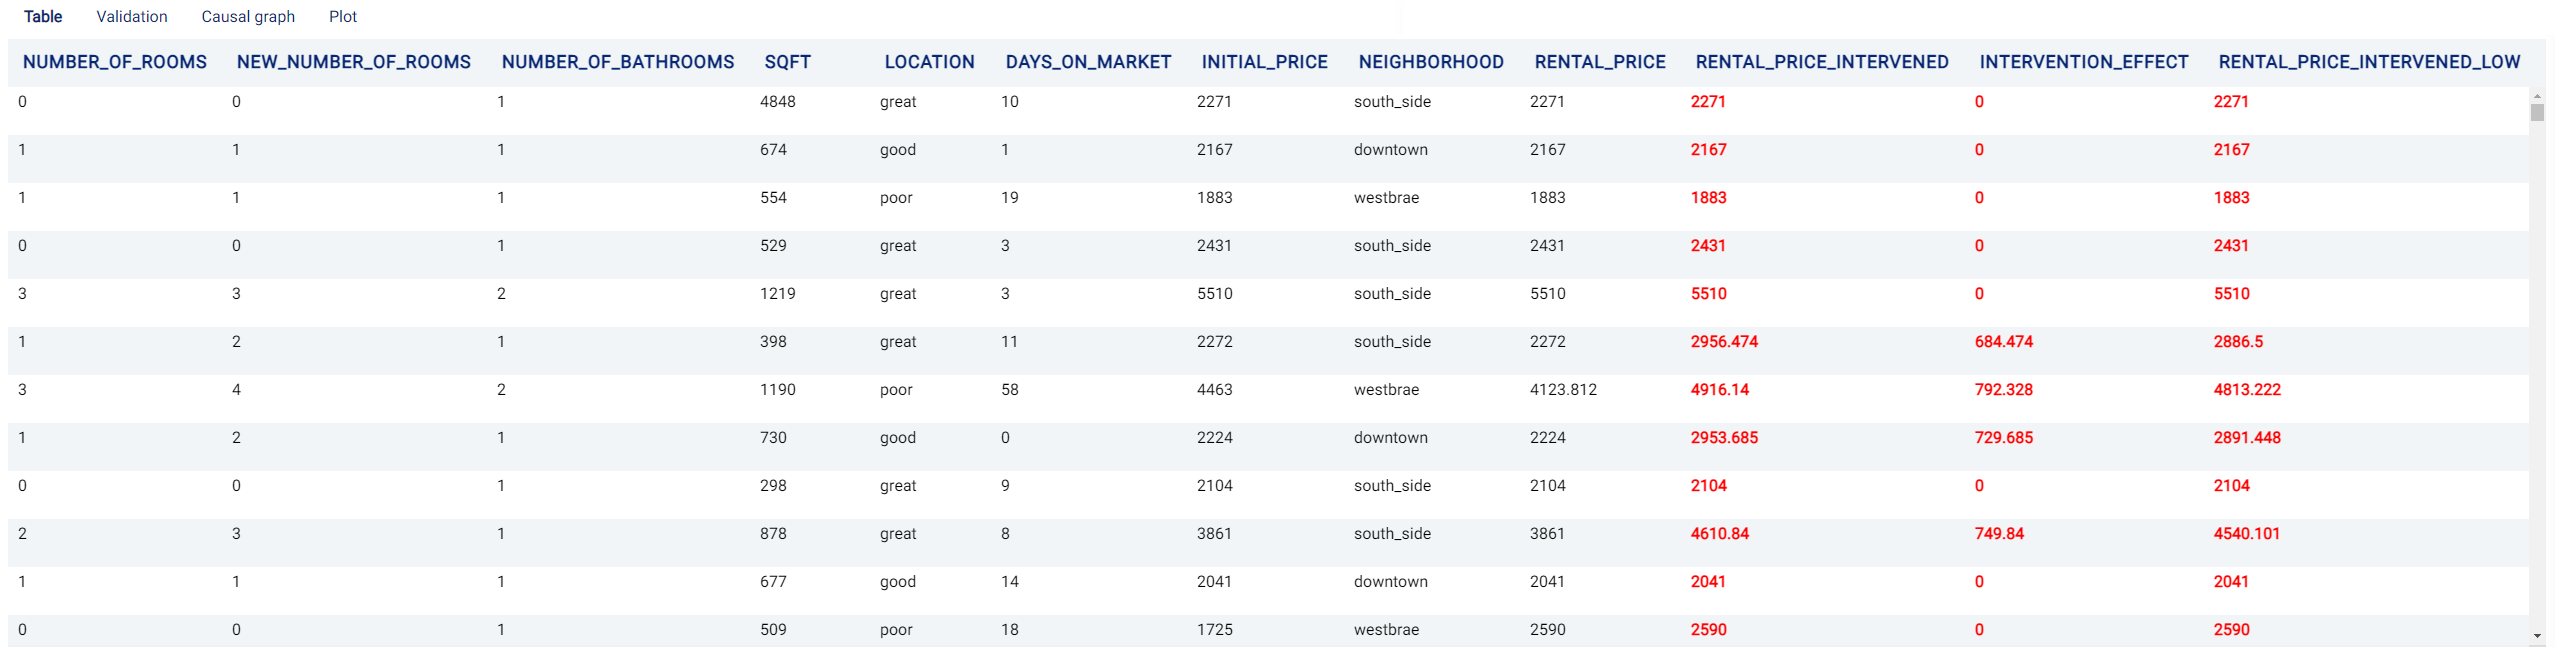Click low intervened price 2104
2555x647 pixels.
pyautogui.click(x=2232, y=486)
